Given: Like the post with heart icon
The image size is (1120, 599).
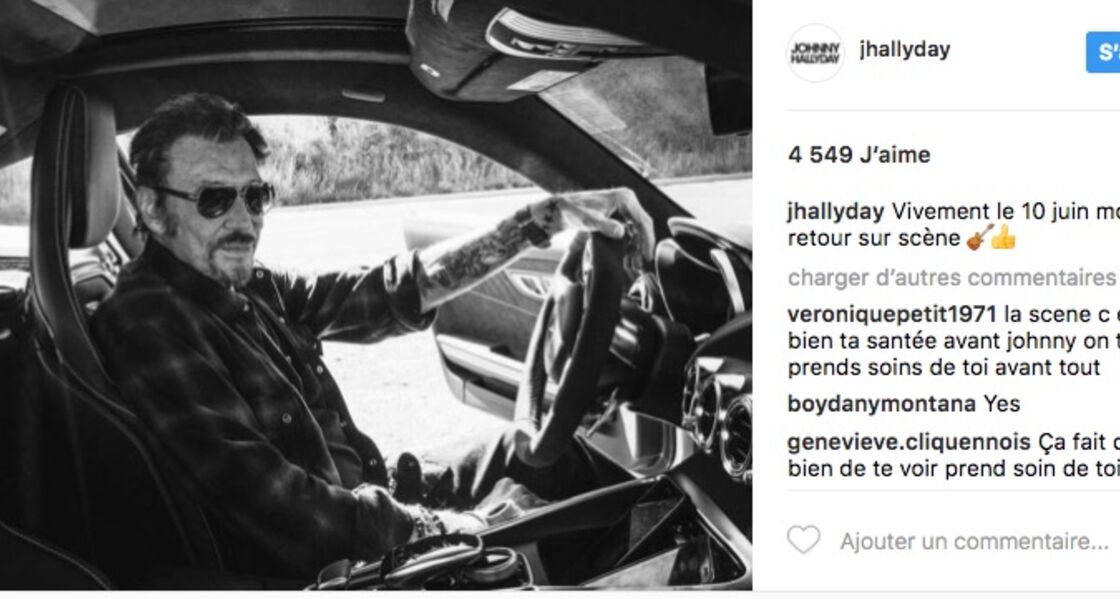Looking at the screenshot, I should coord(804,540).
